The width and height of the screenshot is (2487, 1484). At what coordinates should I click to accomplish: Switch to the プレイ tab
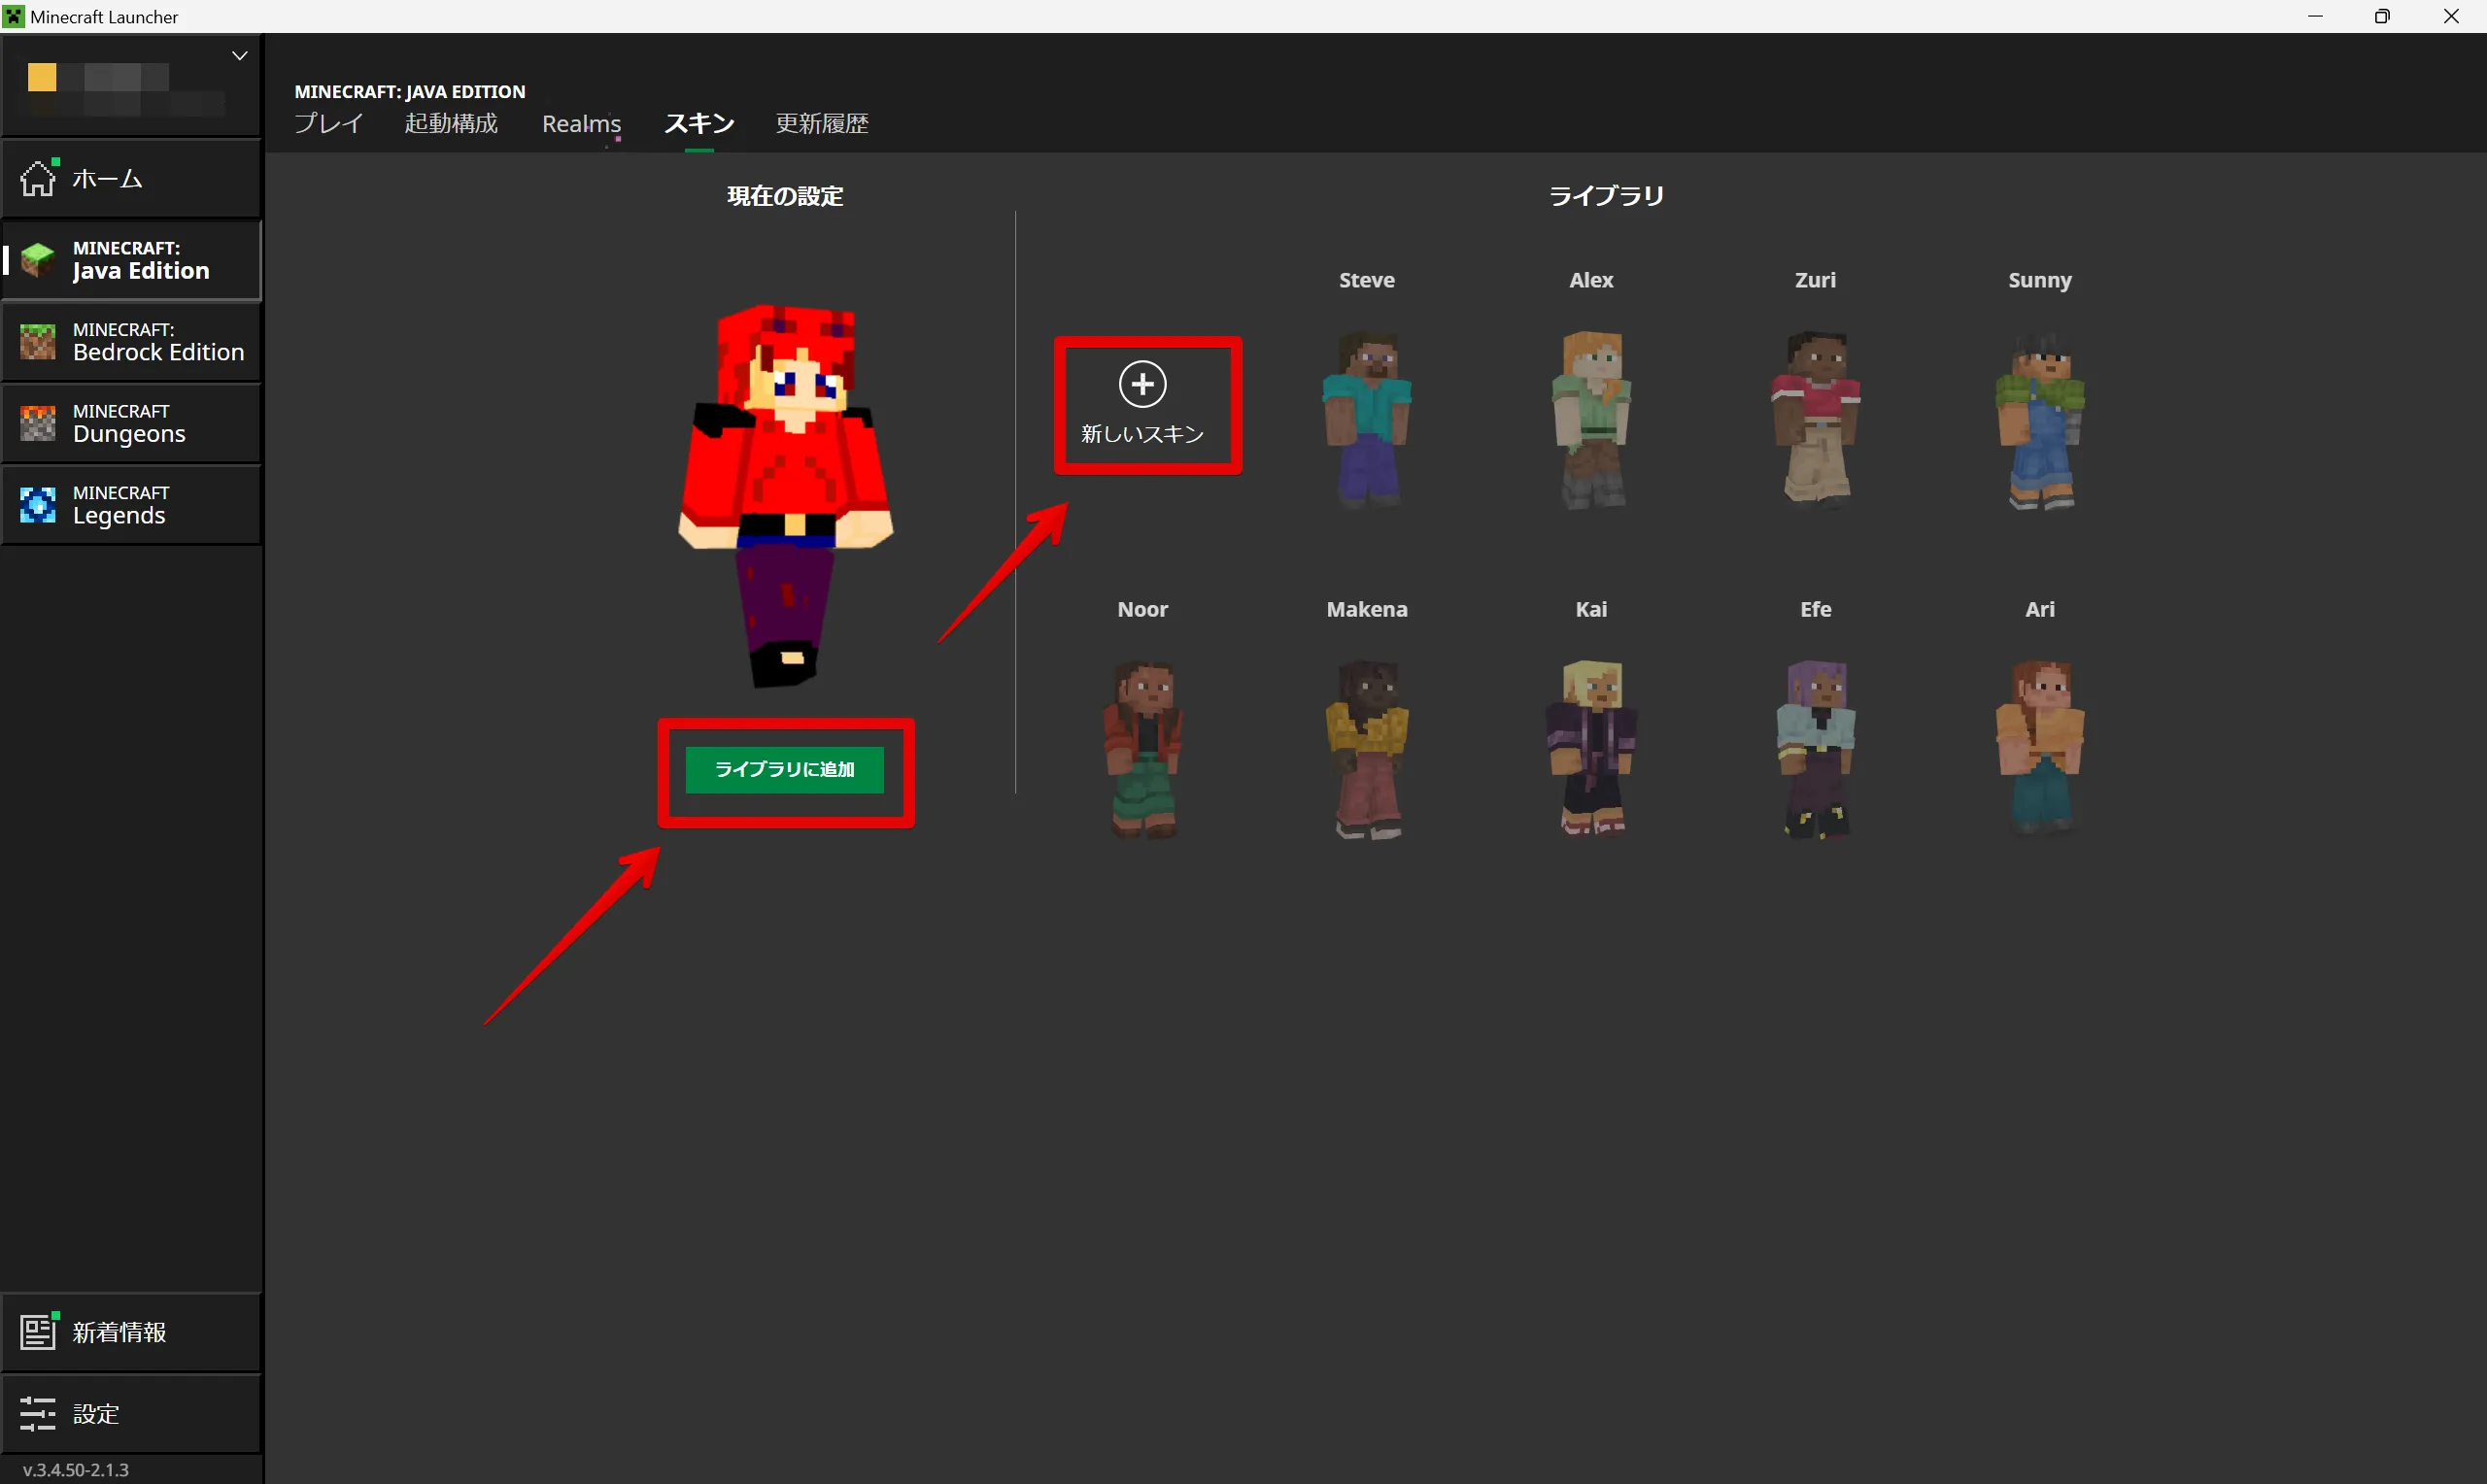pyautogui.click(x=329, y=124)
